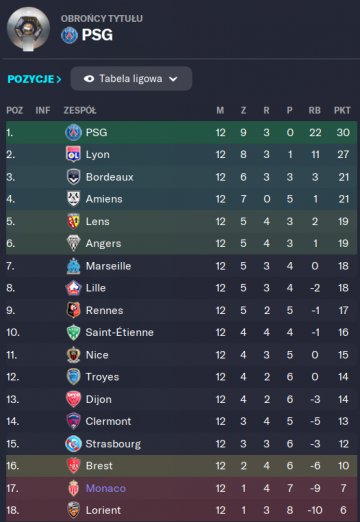Screen dimensions: 360x522
Task: Click the PSG title holder name
Action: [97, 35]
